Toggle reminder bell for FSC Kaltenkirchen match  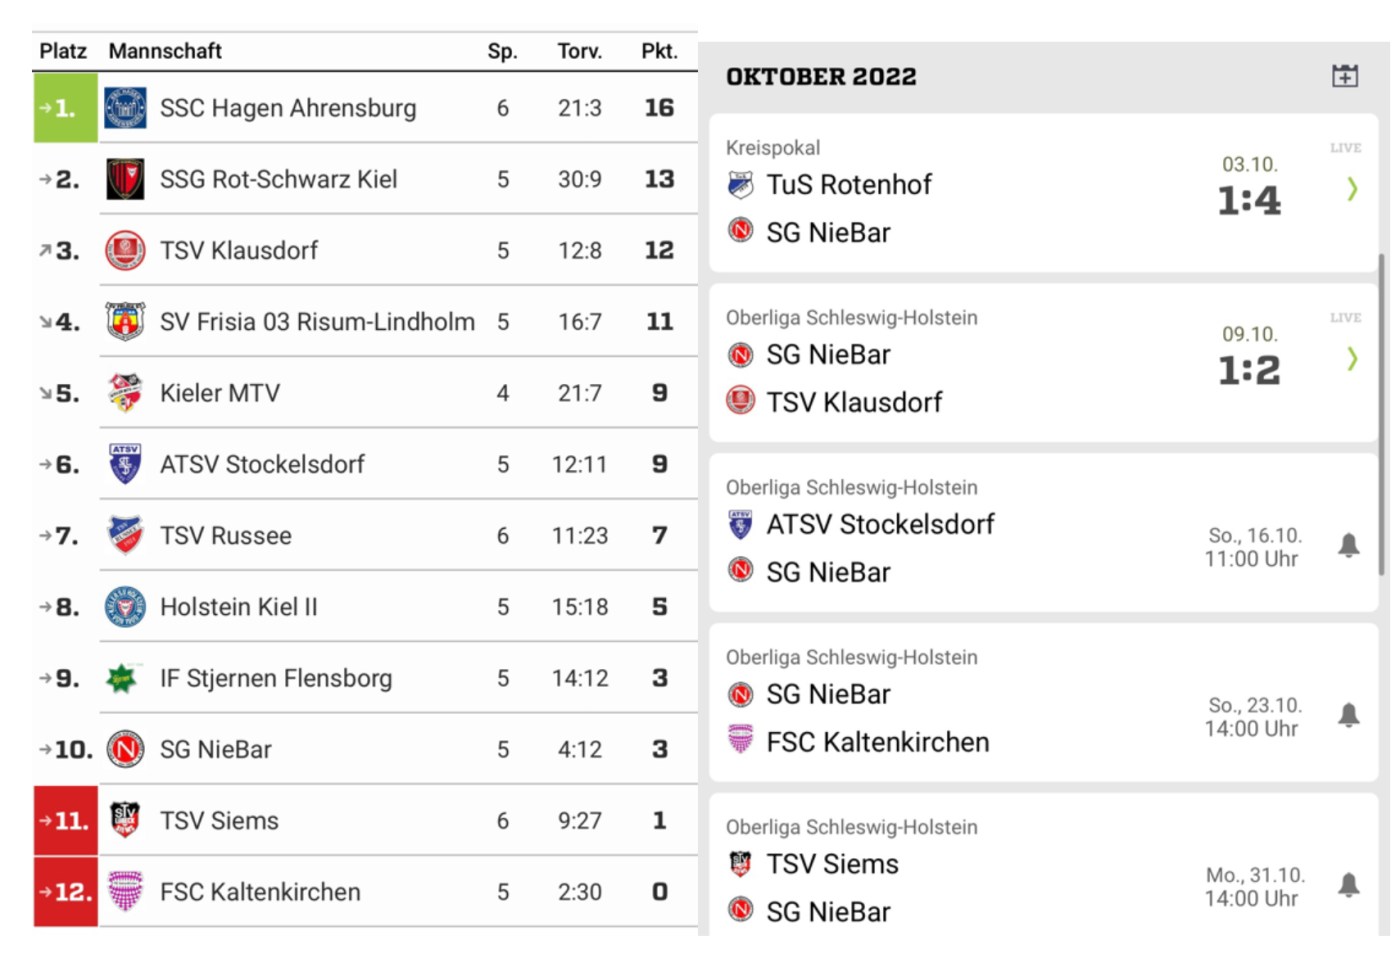pyautogui.click(x=1349, y=715)
